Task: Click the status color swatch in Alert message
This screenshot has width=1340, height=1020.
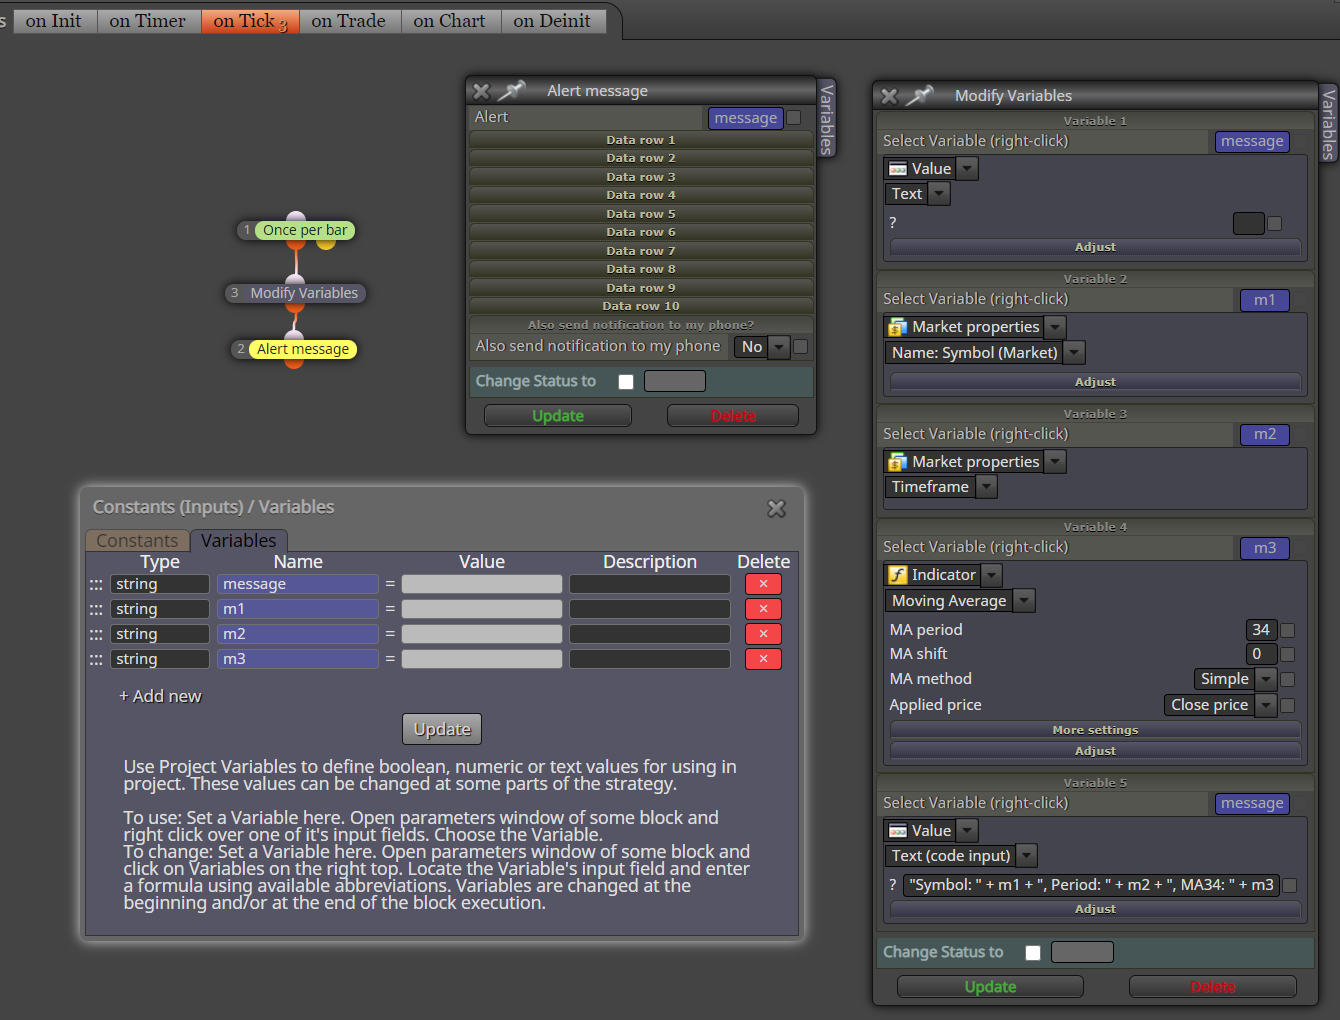Action: click(675, 381)
